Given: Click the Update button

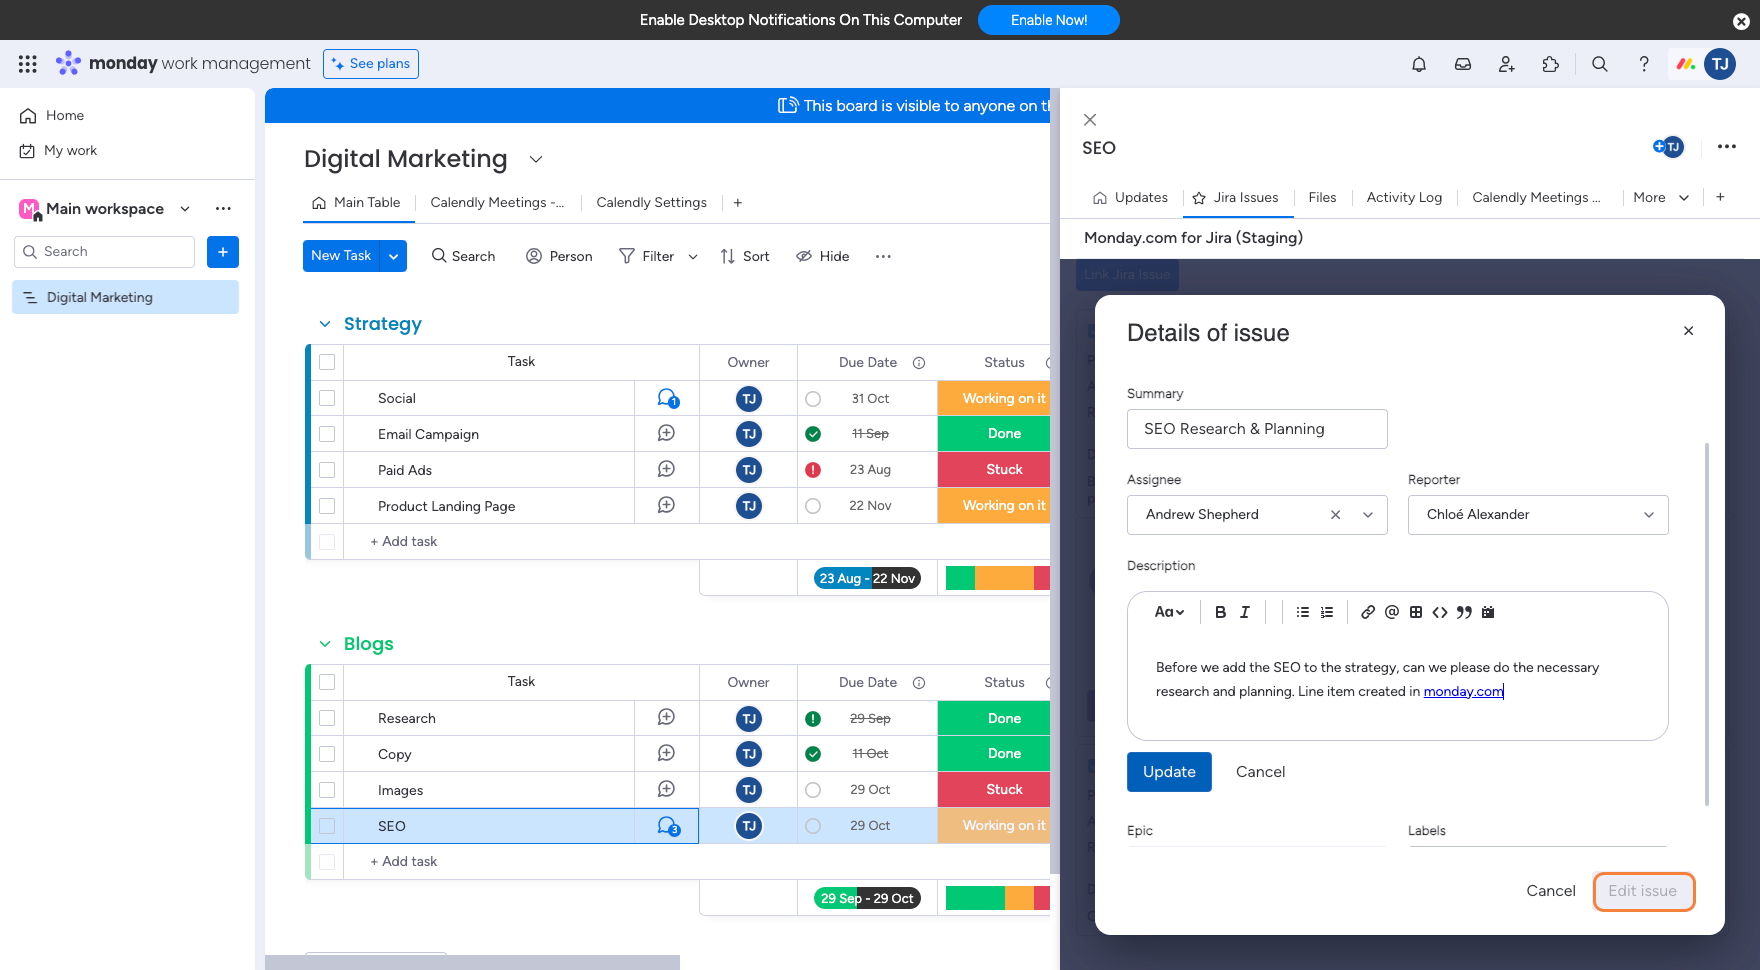Looking at the screenshot, I should point(1168,772).
